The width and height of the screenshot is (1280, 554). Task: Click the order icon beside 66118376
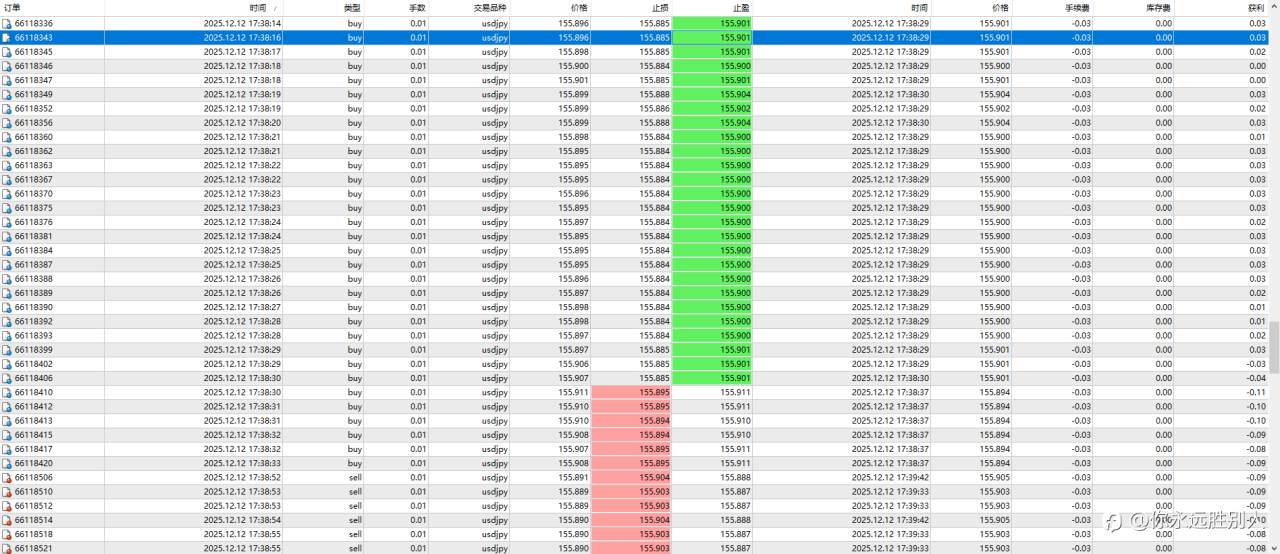(x=7, y=222)
